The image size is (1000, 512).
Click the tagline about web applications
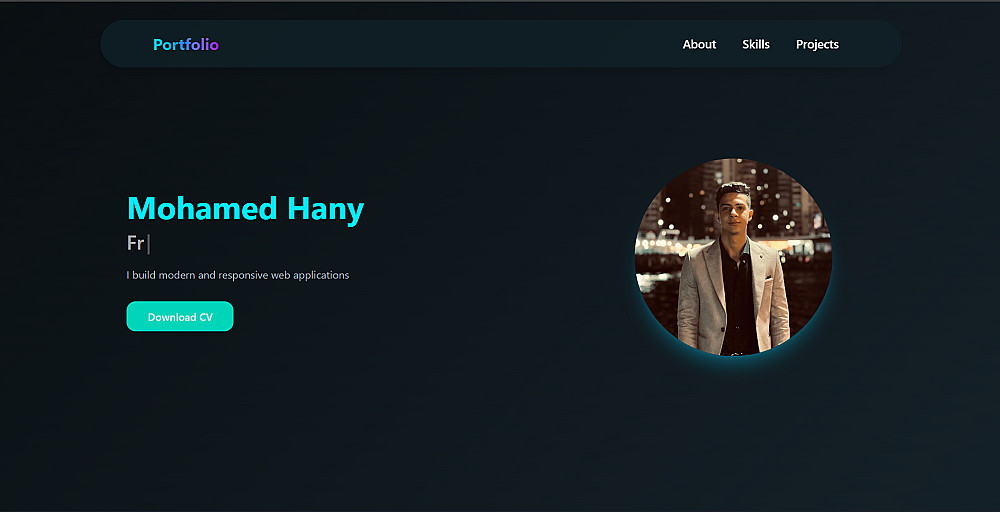tap(238, 275)
